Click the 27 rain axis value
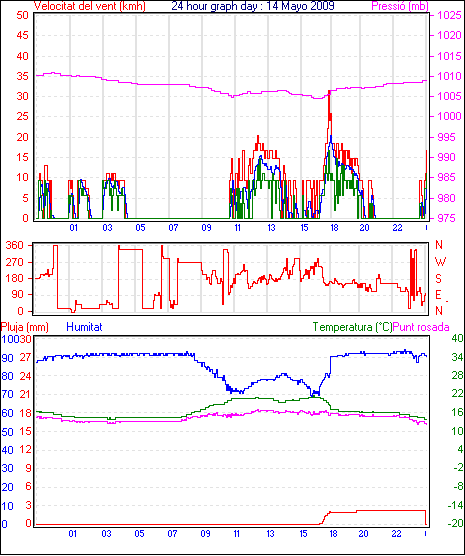The height and width of the screenshot is (556, 465). (x=26, y=357)
